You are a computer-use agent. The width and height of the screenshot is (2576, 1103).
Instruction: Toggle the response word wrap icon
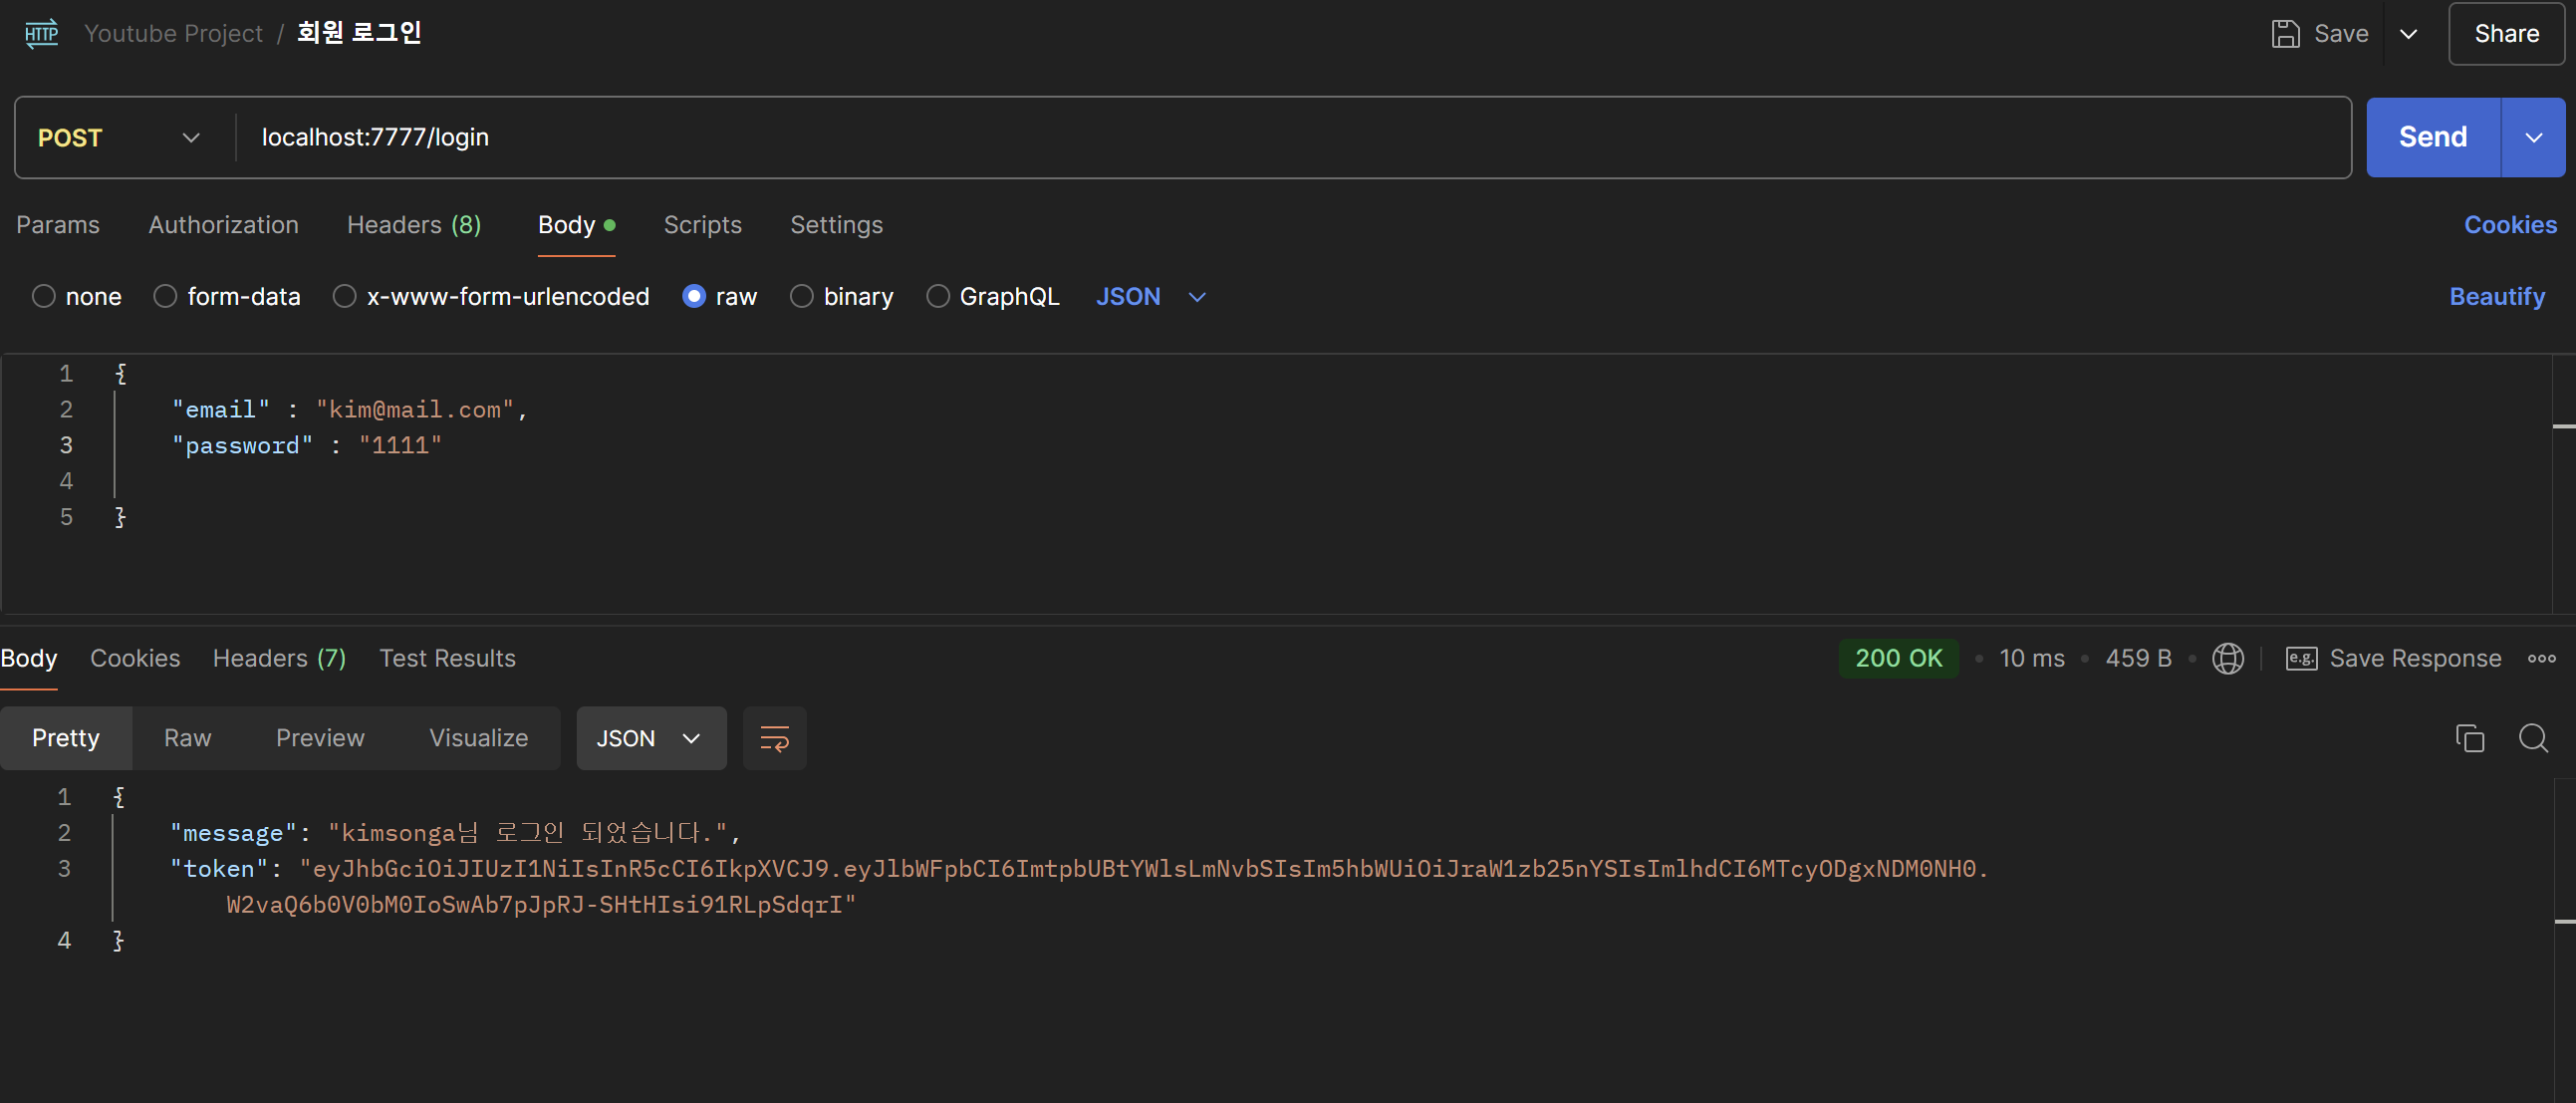(x=774, y=738)
